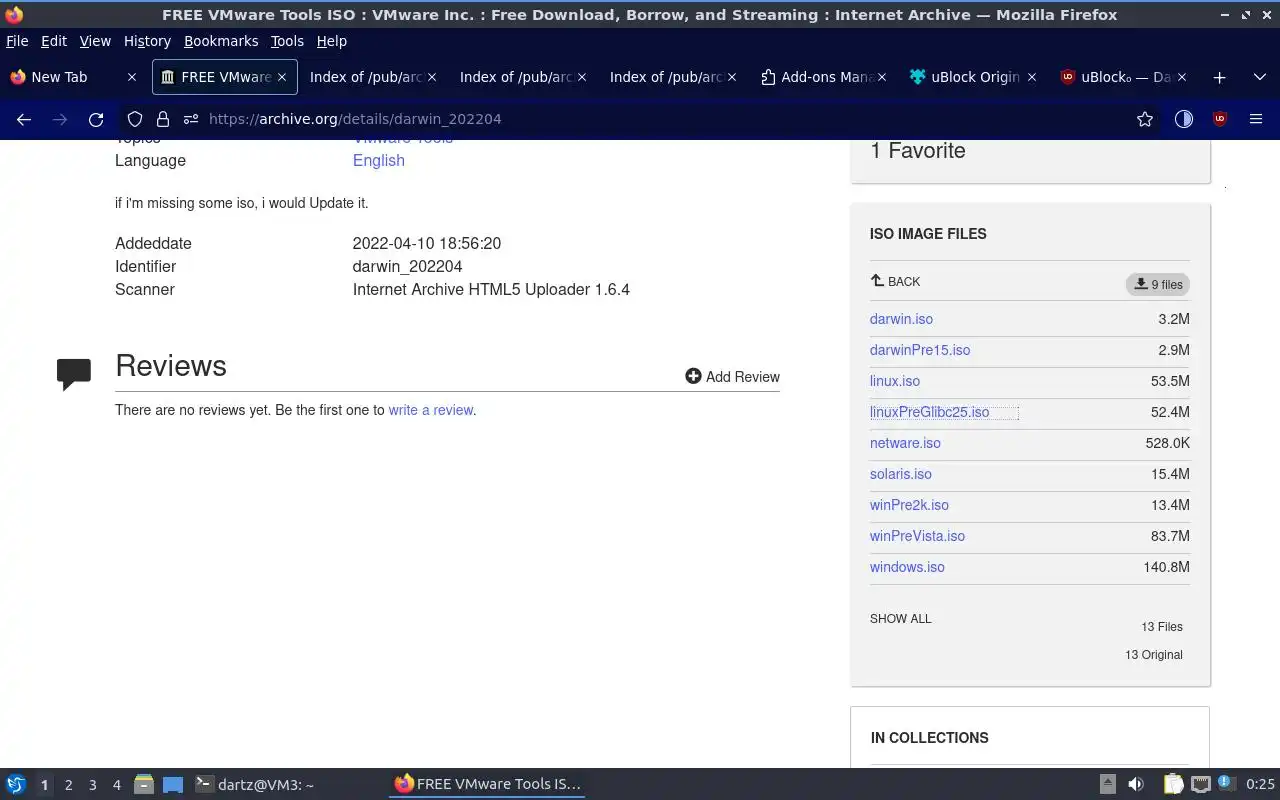
Task: Bookmark this page with star icon
Action: [x=1145, y=119]
